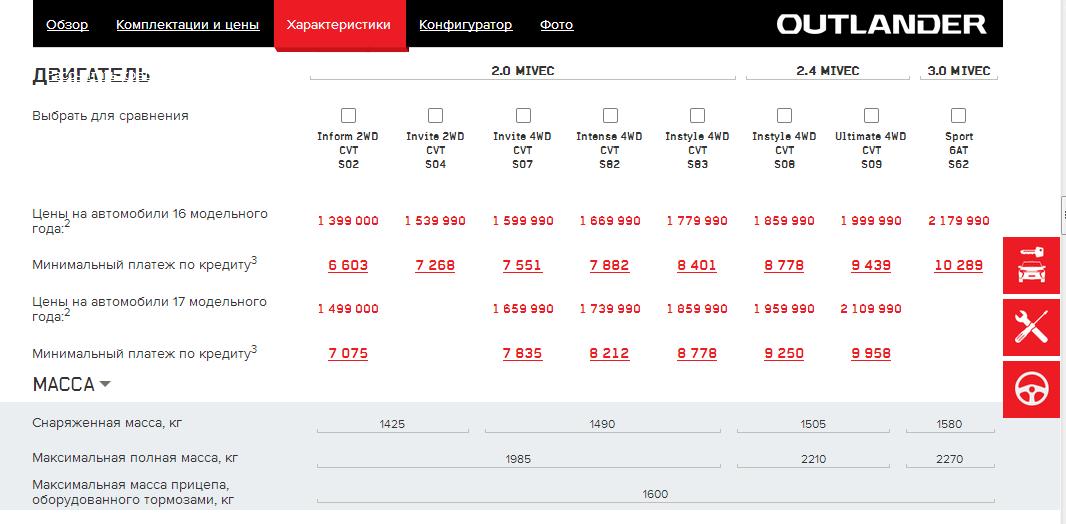Click the trailer mass value 1600
Viewport: 1066px width, 524px height.
(x=655, y=494)
